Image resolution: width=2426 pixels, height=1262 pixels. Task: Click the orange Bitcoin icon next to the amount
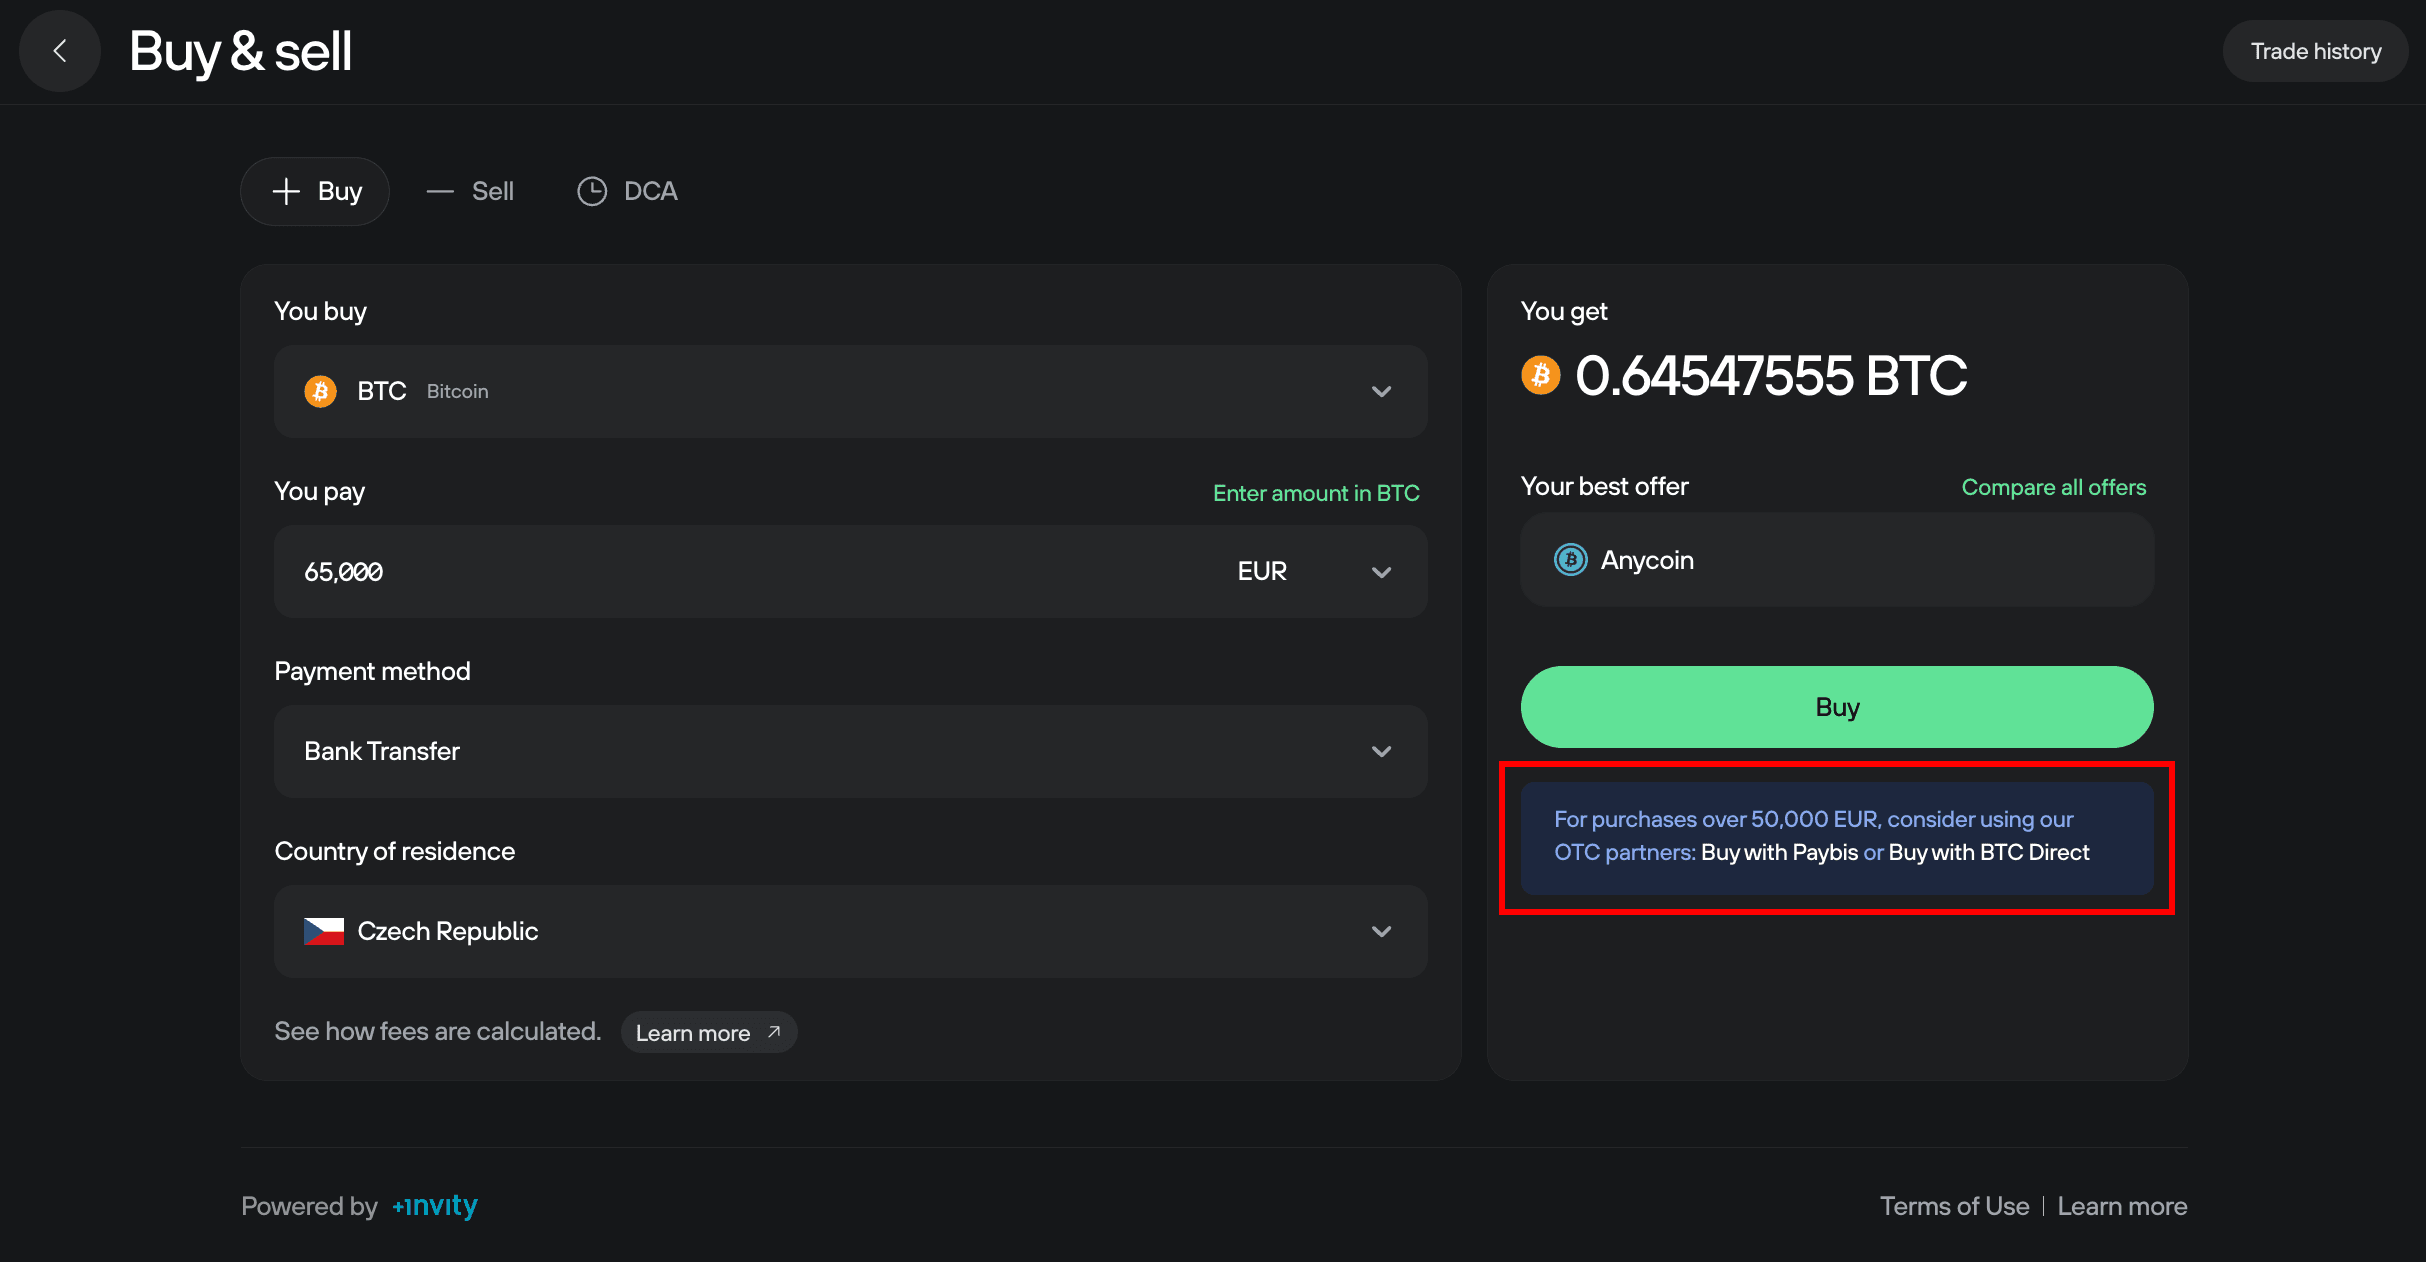tap(1540, 376)
